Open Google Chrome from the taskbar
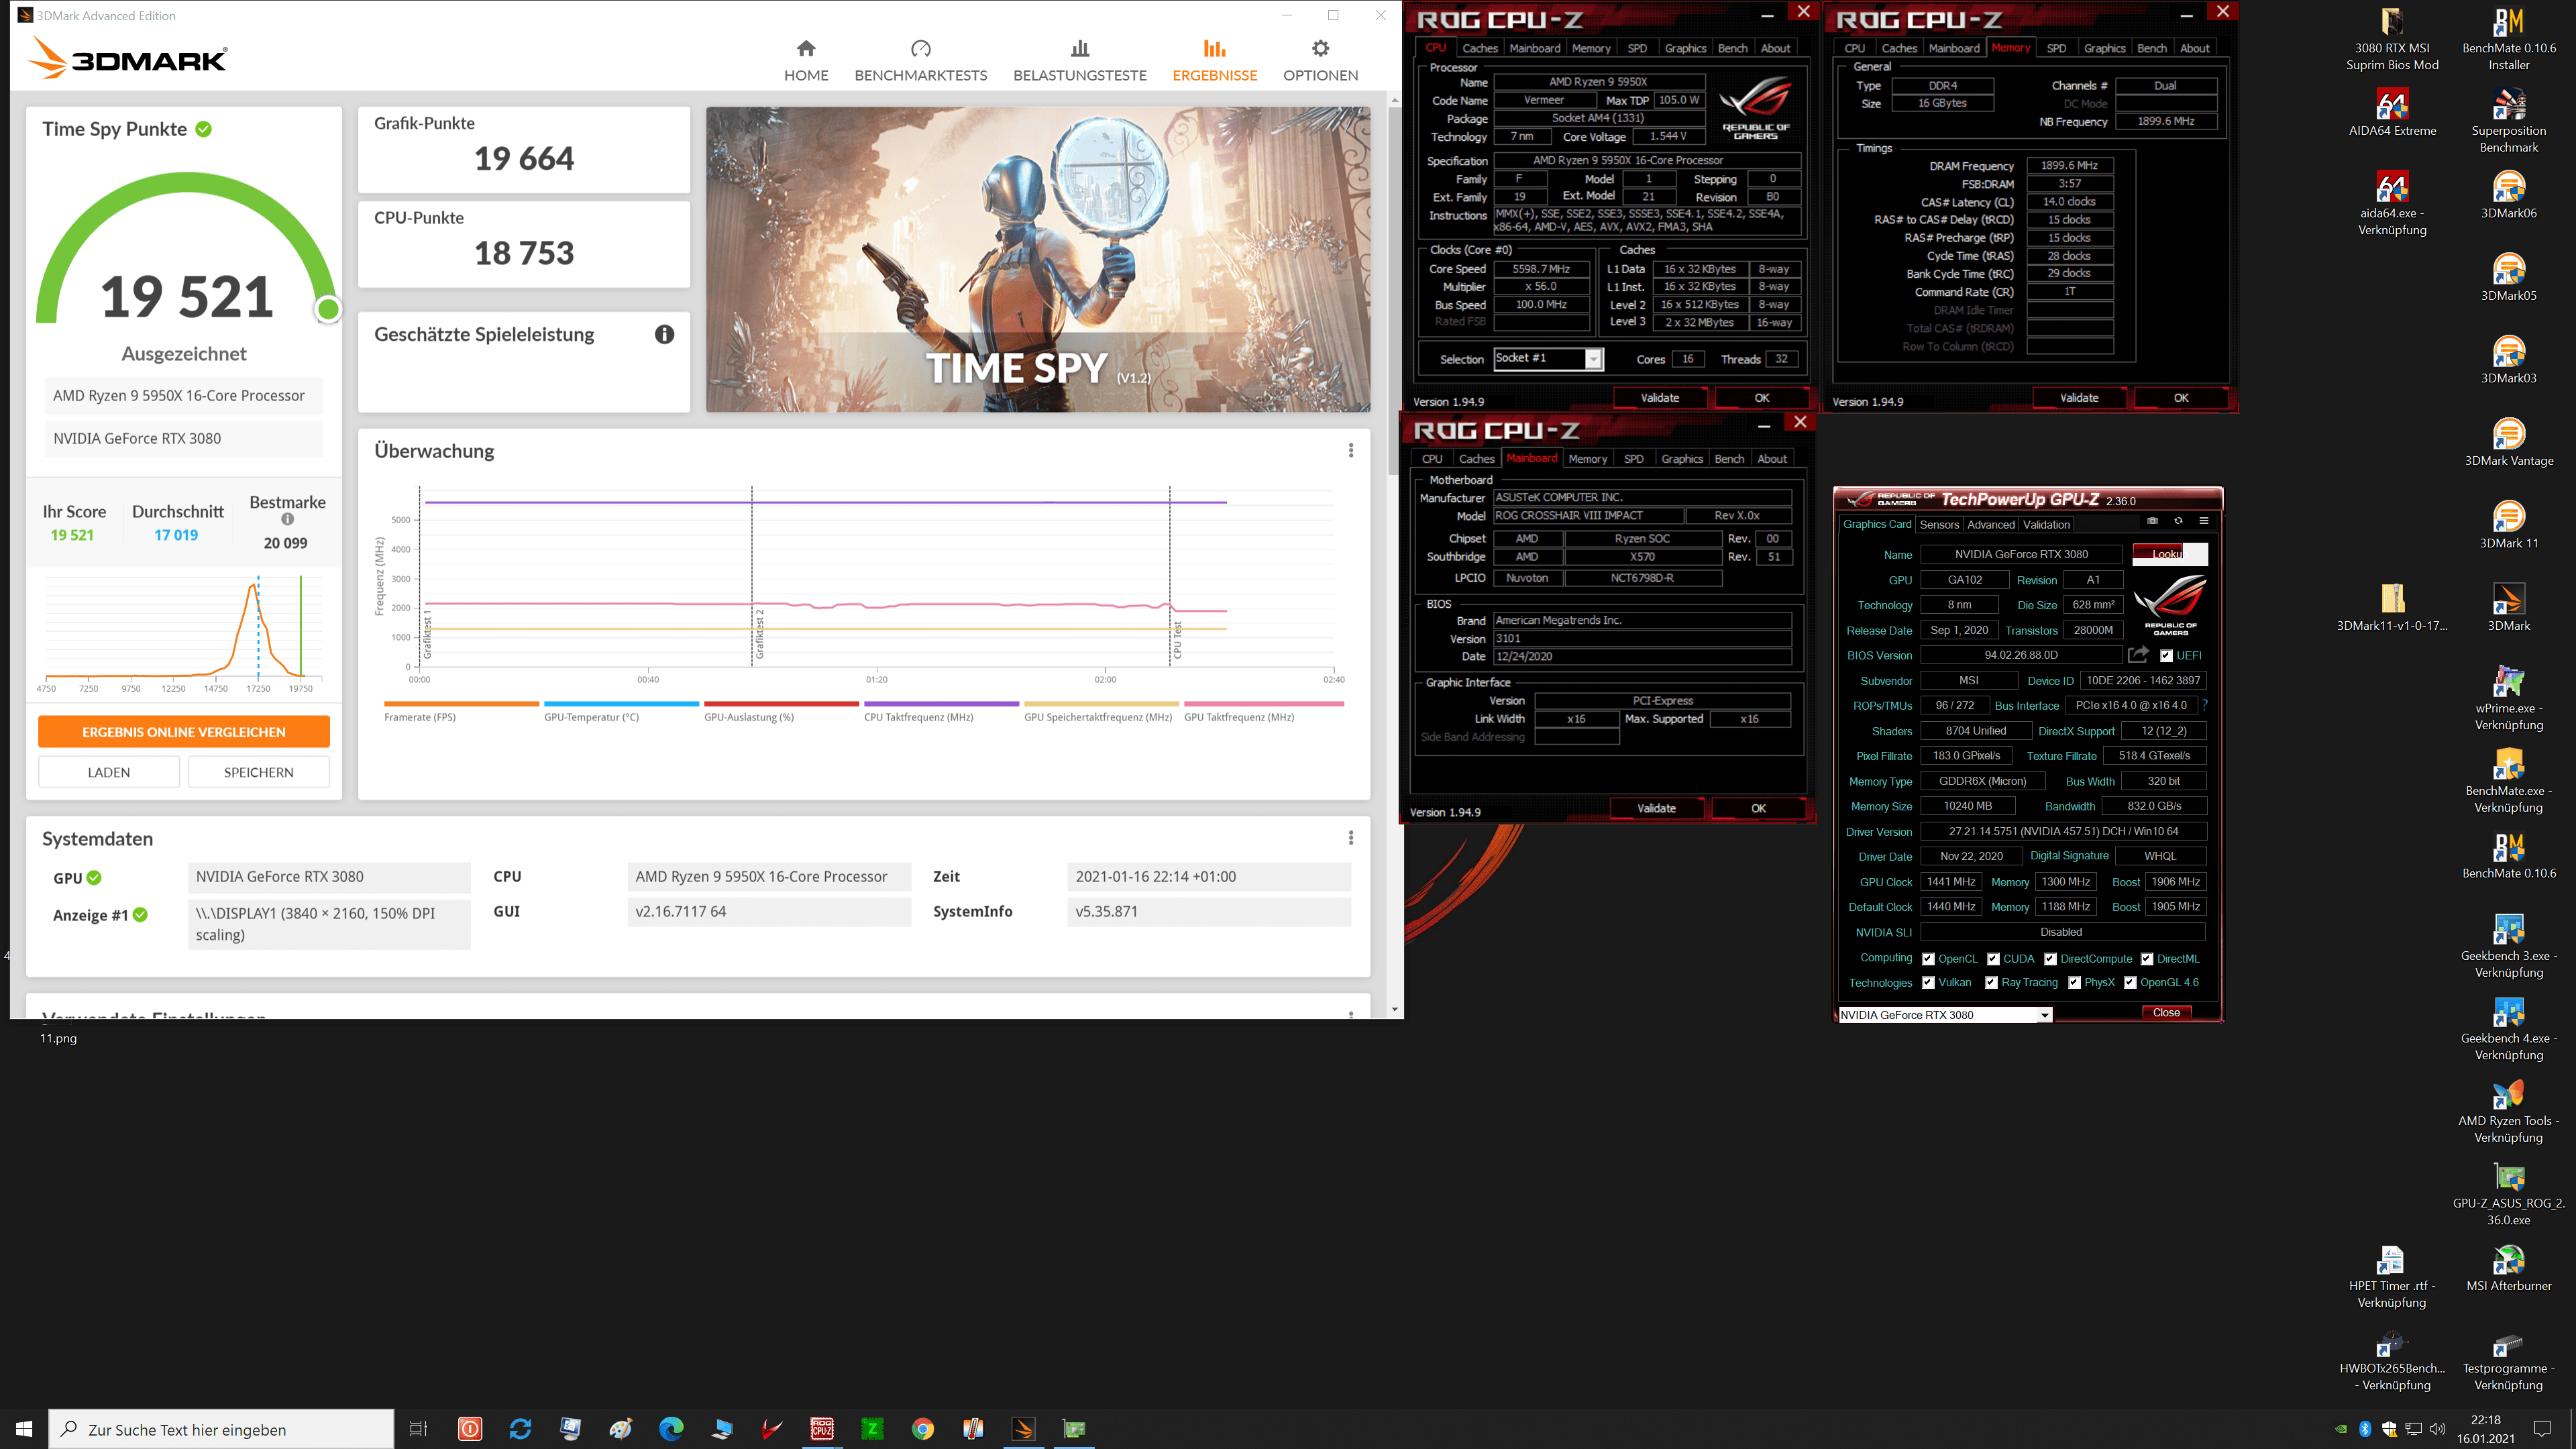This screenshot has height=1449, width=2576. 922,1429
